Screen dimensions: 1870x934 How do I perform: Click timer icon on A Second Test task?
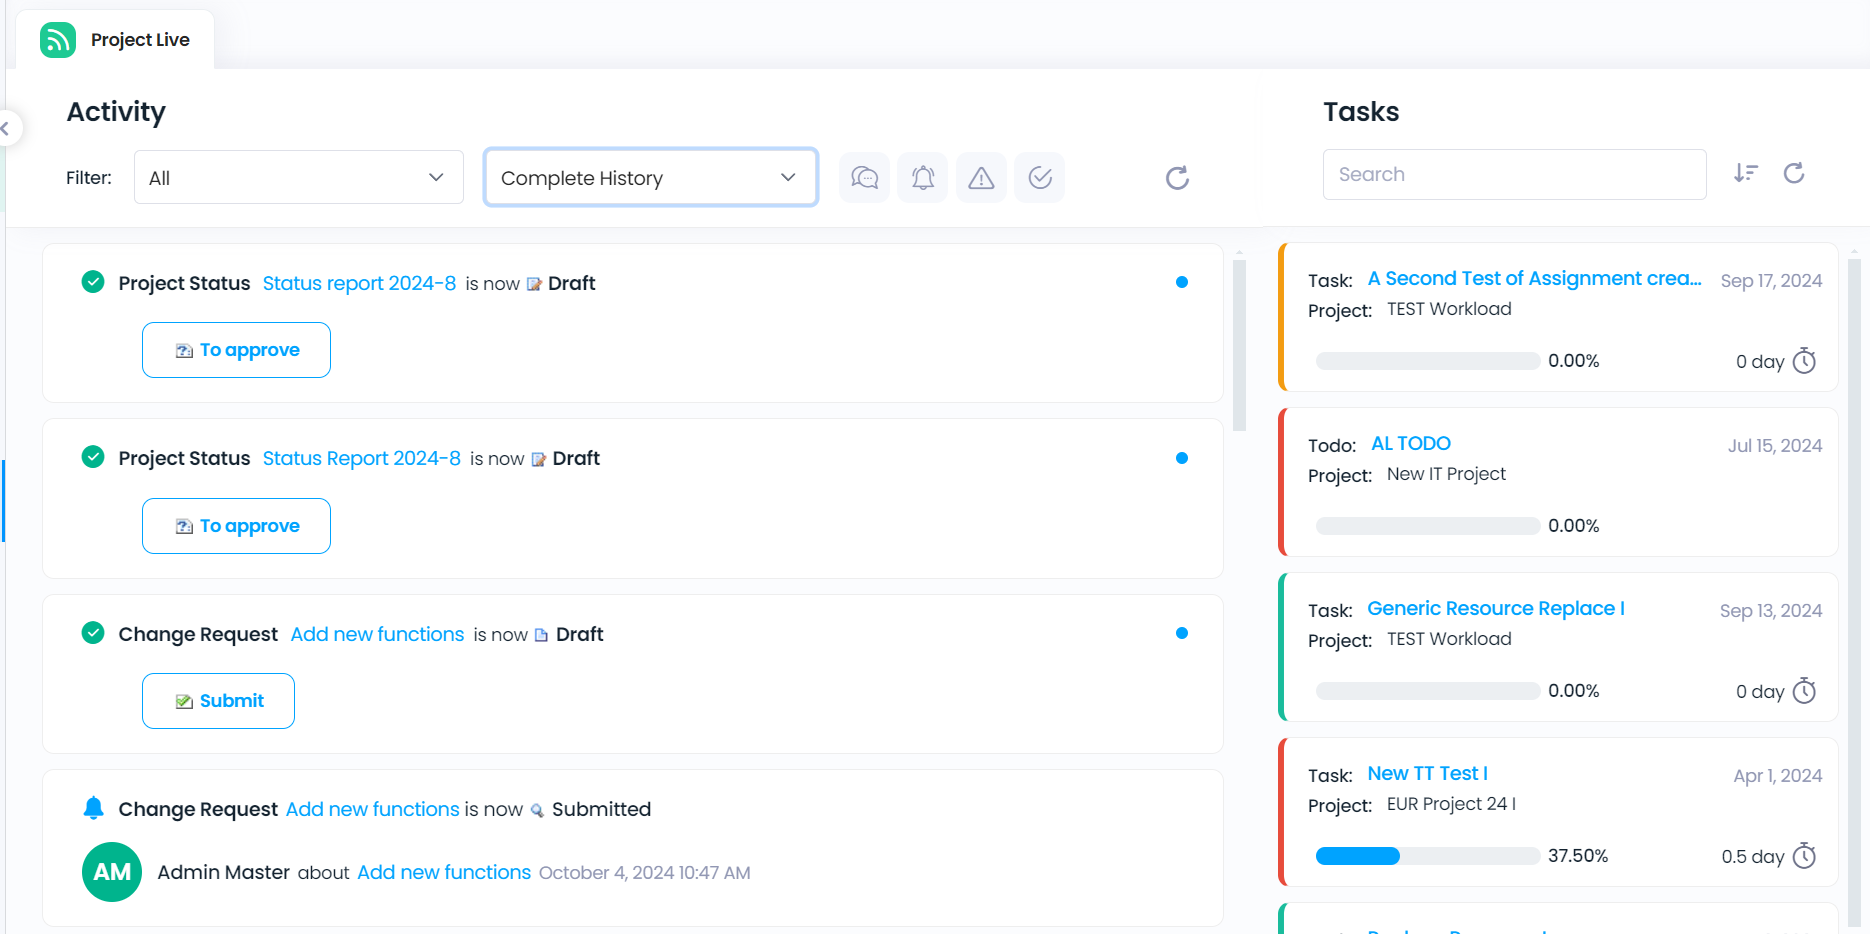1804,361
